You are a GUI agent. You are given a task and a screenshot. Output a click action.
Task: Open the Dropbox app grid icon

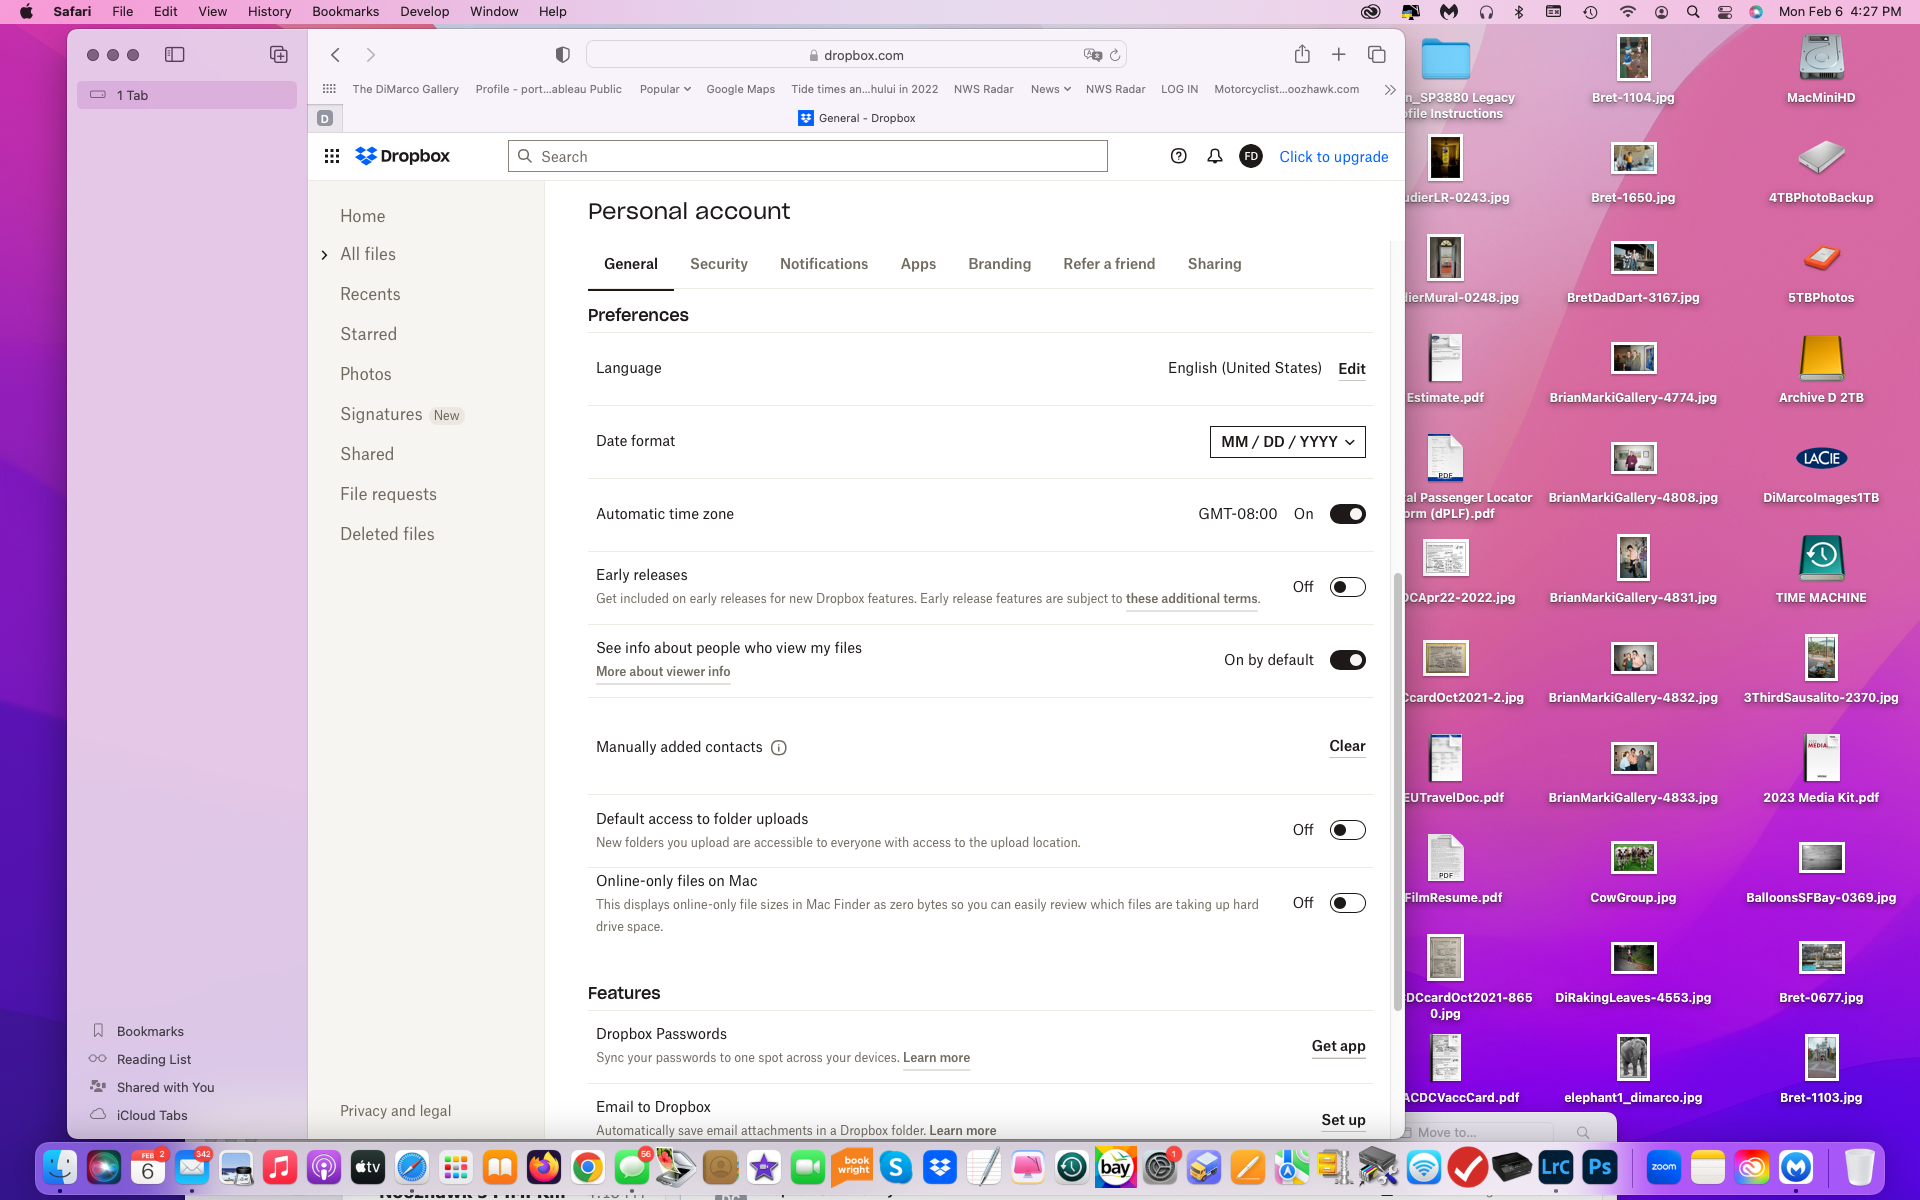(x=332, y=156)
